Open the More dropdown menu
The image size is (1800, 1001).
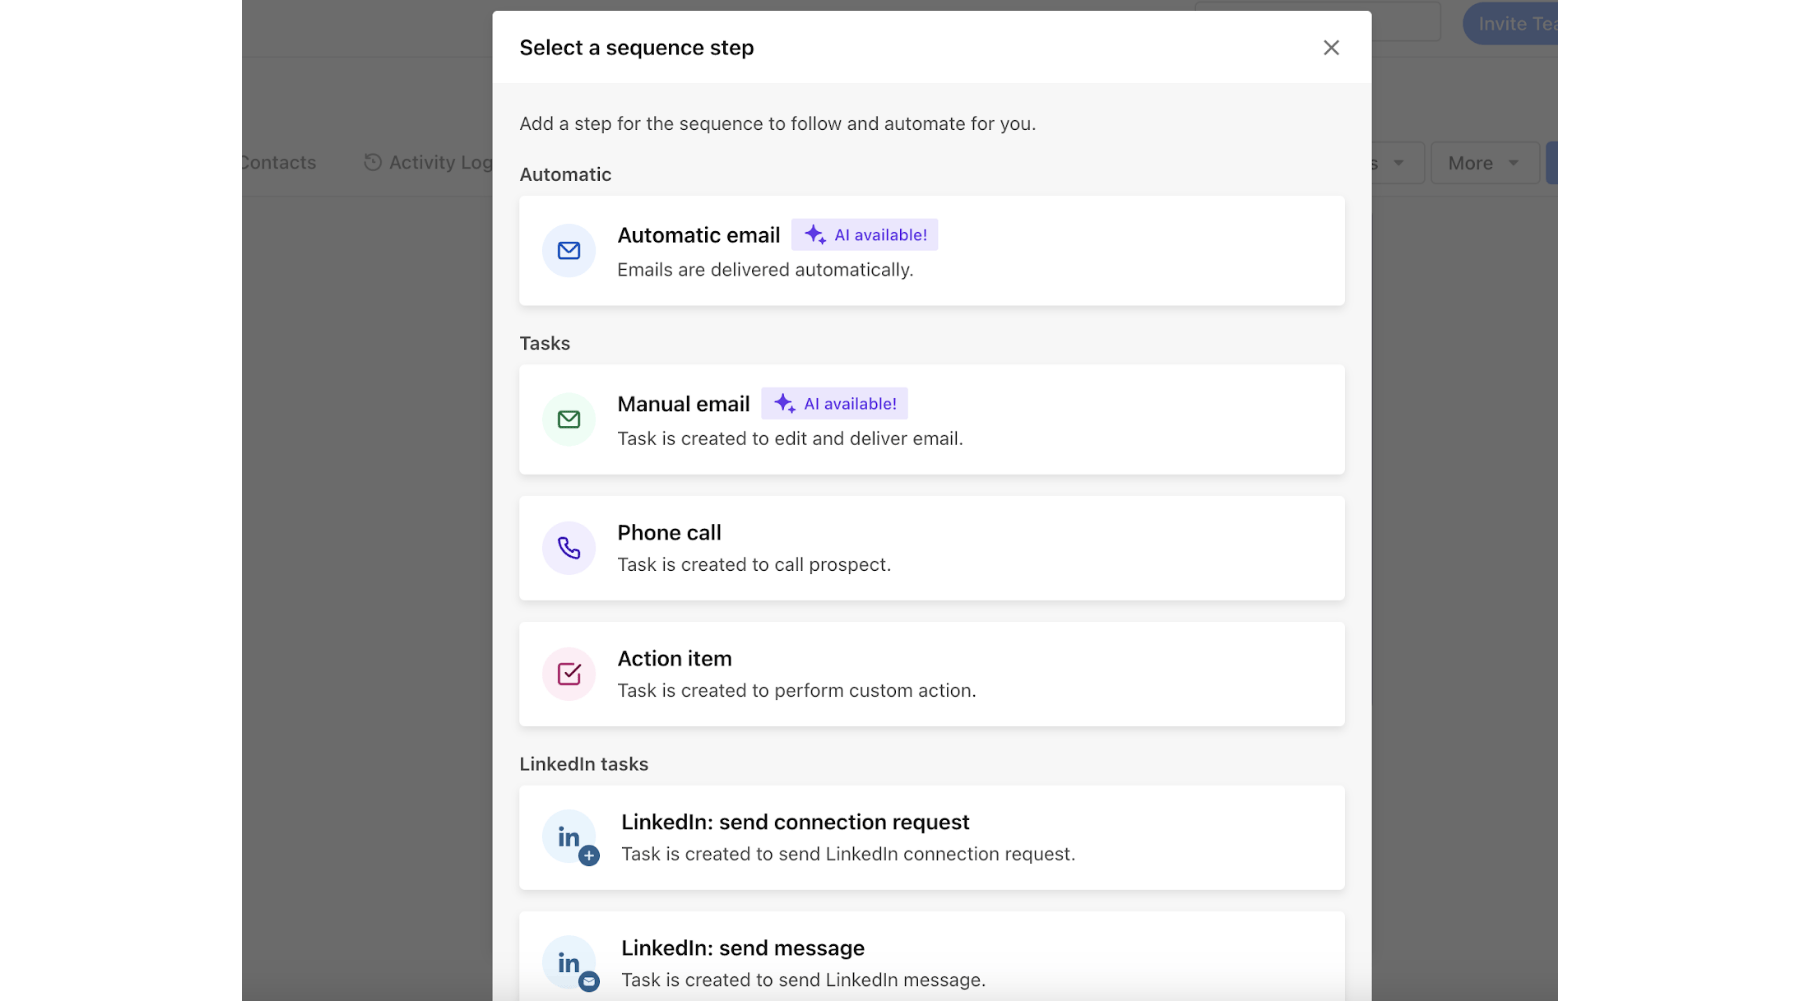(x=1484, y=163)
